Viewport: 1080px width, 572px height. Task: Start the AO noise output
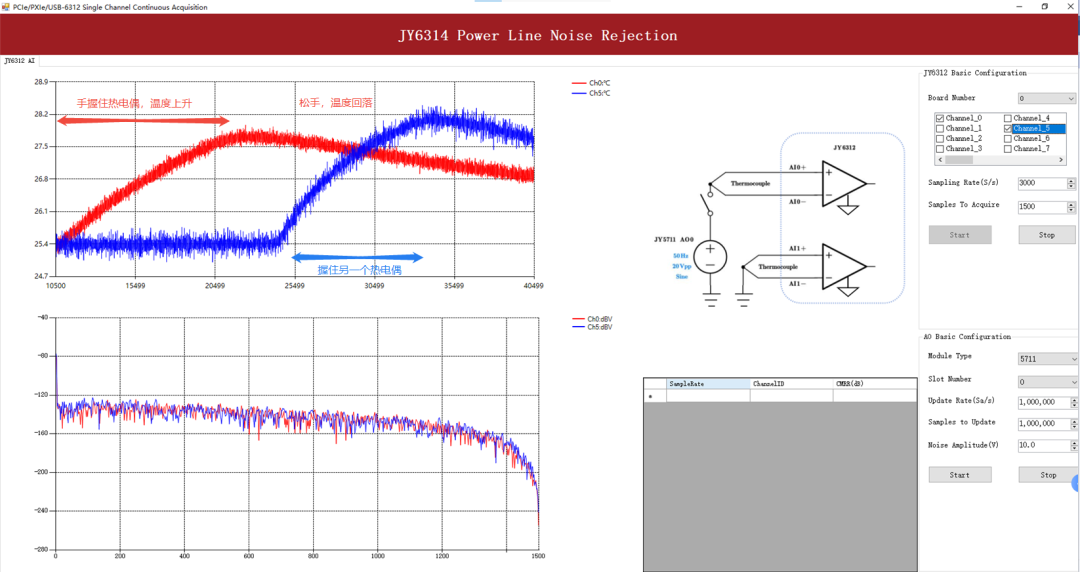pos(959,475)
